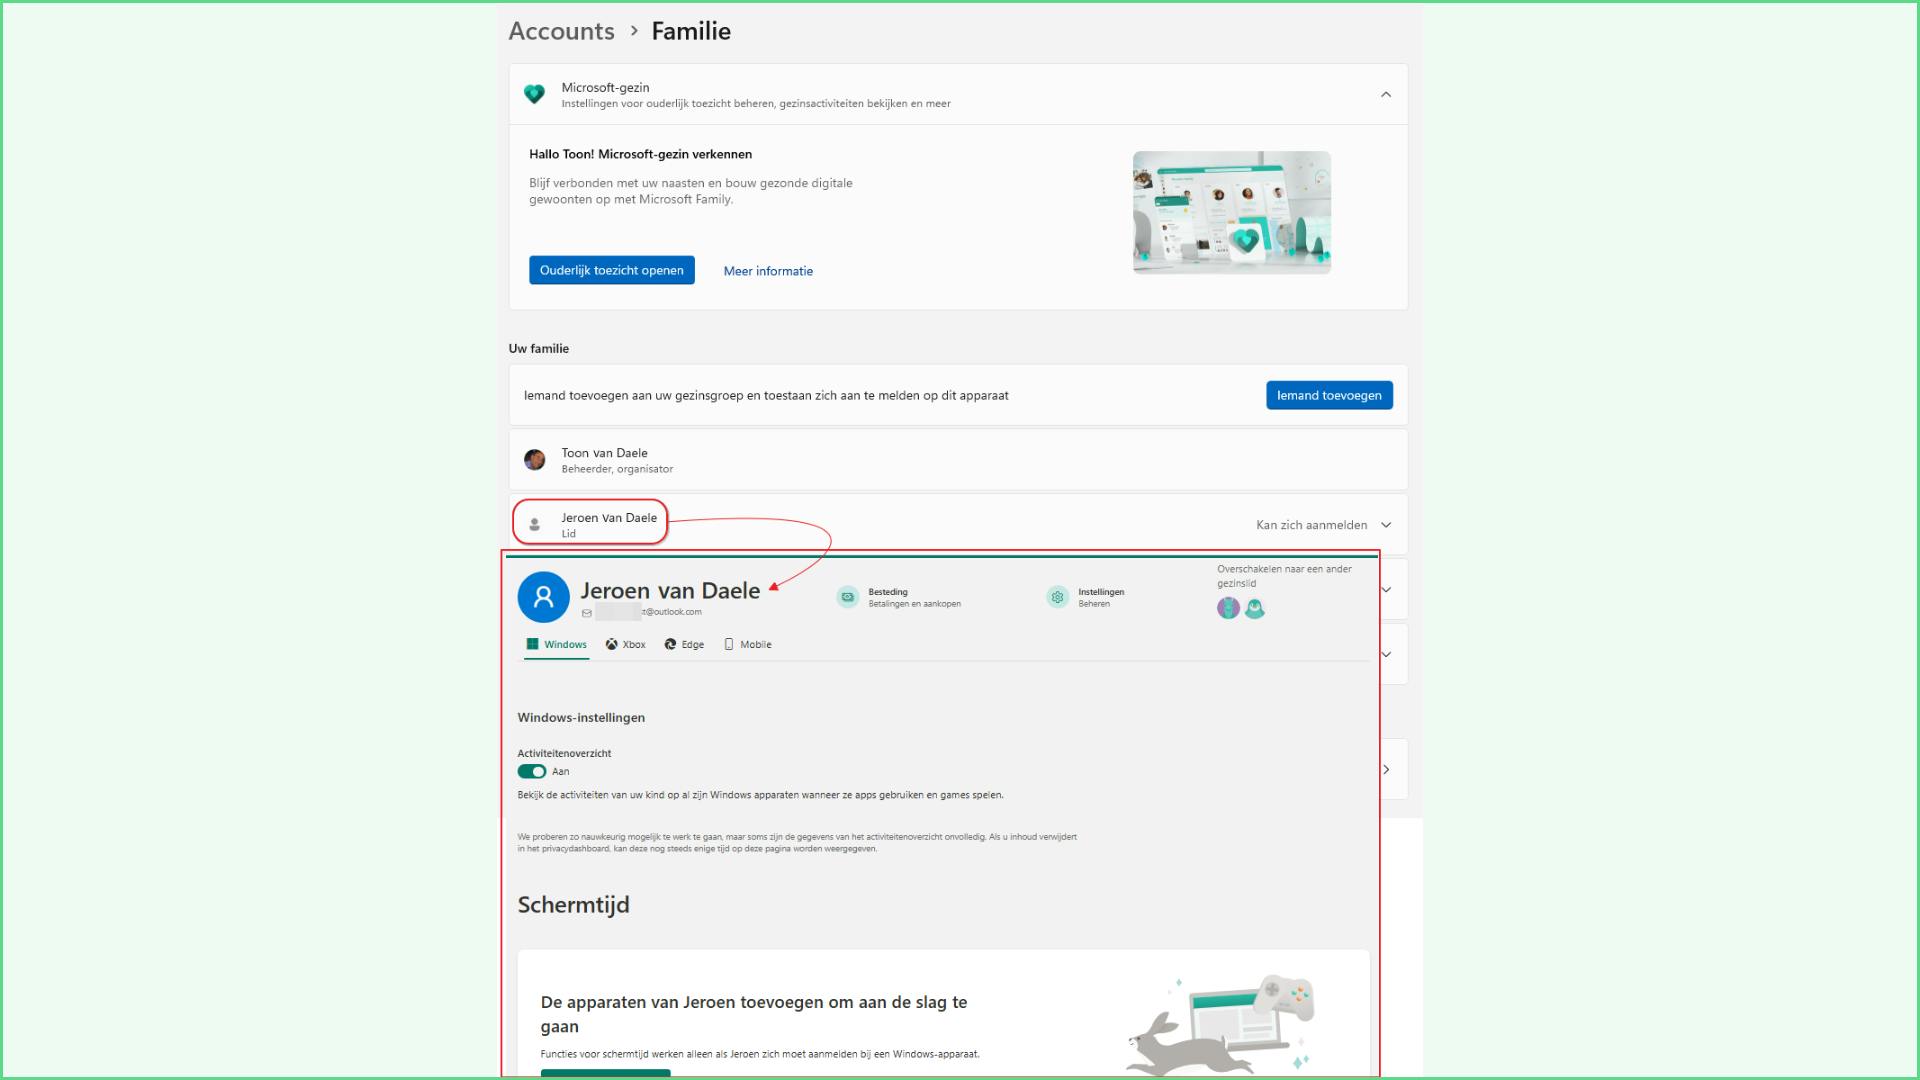The width and height of the screenshot is (1920, 1080).
Task: Switch to the teal family member avatar
Action: [x=1255, y=608]
